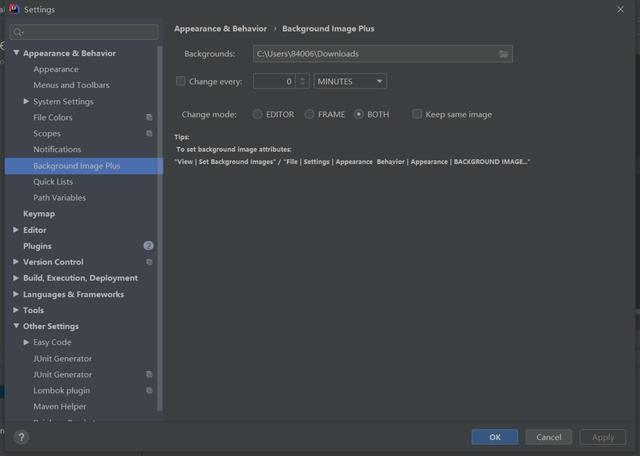Screen dimensions: 640x456
Task: Enable the Change every checkbox
Action: 180,81
